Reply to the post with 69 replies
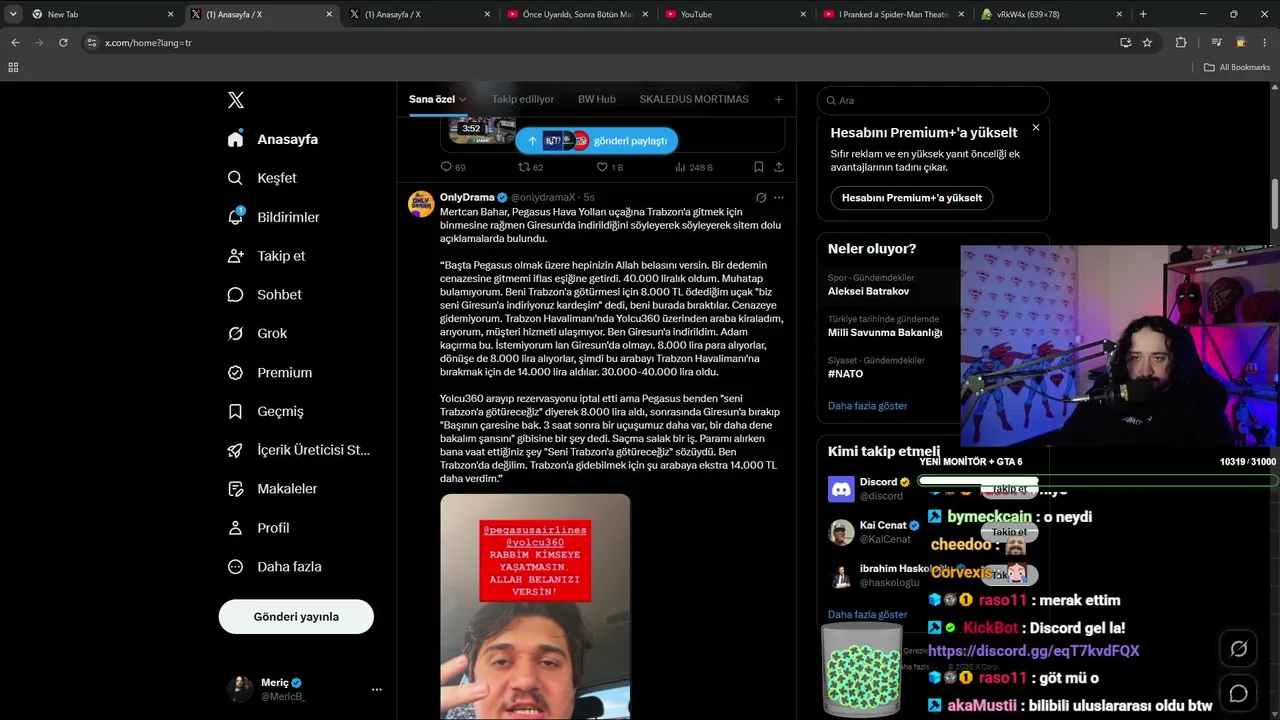1280x720 pixels. [453, 167]
